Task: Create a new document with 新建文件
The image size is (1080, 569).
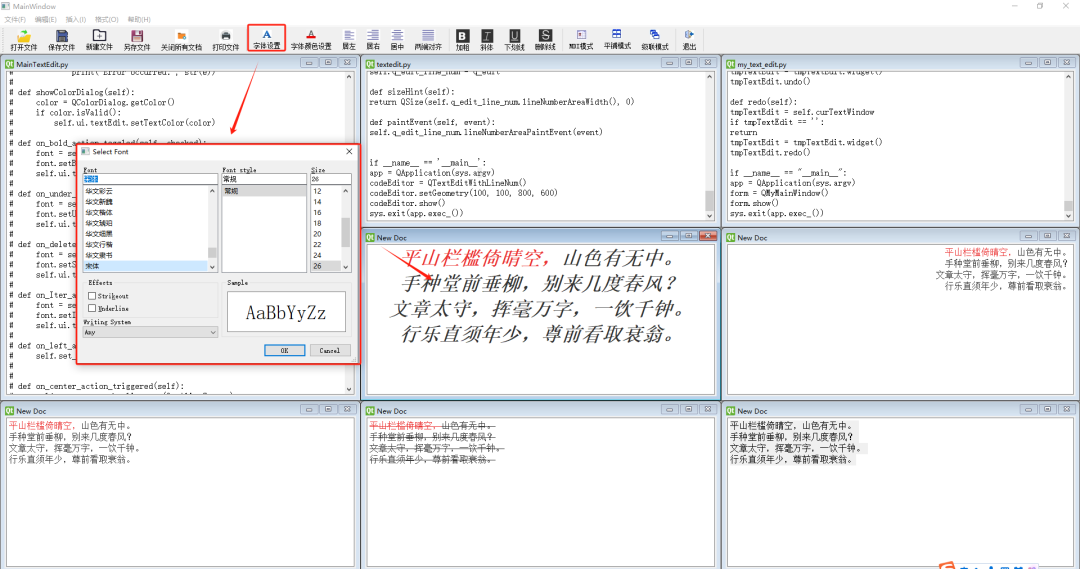Action: 99,40
